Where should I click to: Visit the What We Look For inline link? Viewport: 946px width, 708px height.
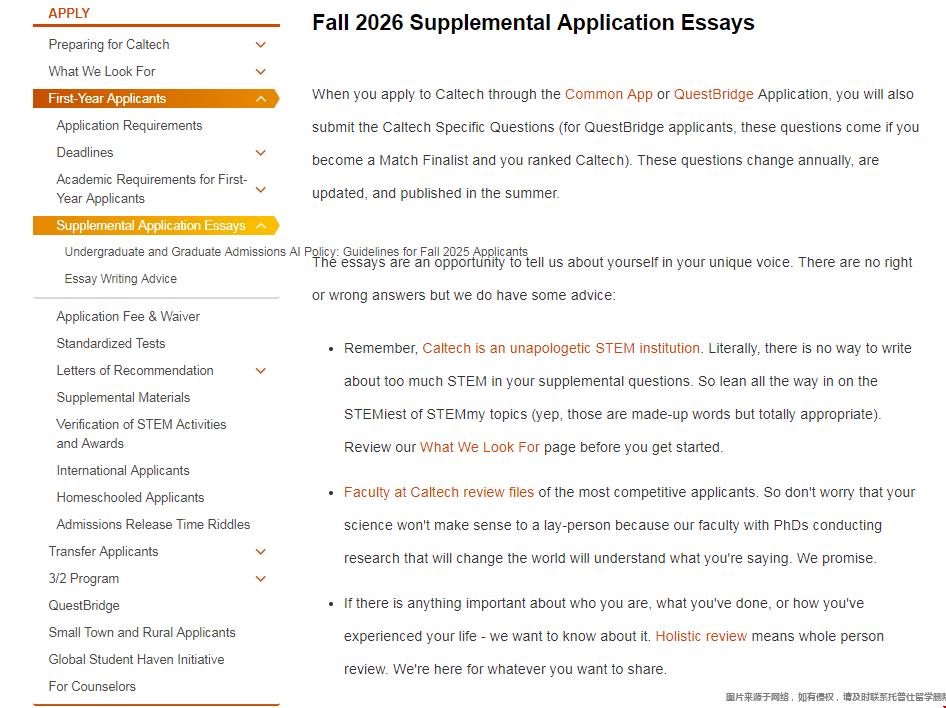(x=480, y=448)
